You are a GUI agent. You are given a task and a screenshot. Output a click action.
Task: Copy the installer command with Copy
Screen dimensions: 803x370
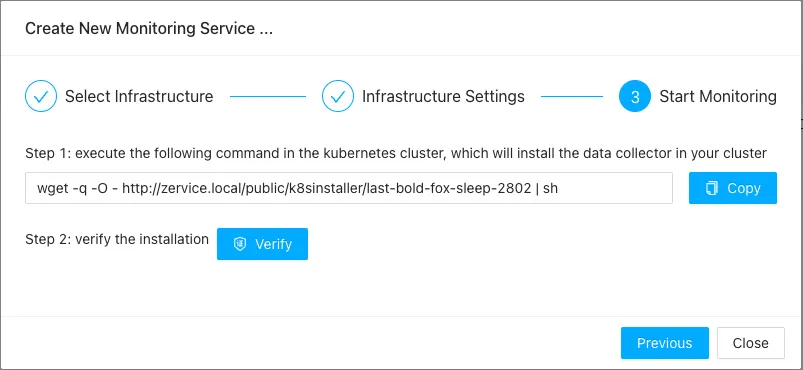(733, 188)
